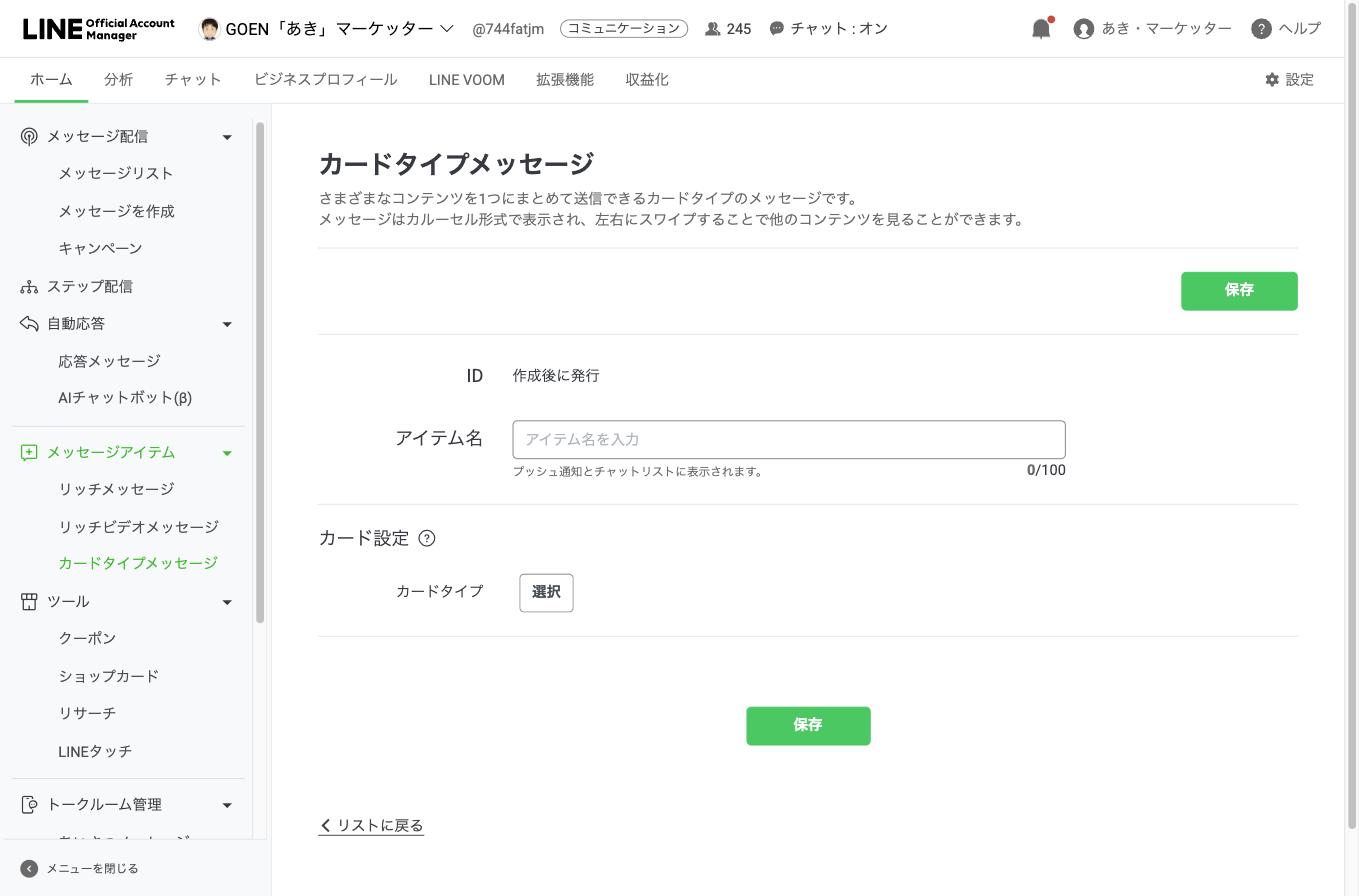Collapse the メッセージ配信 section
The width and height of the screenshot is (1359, 896).
[x=227, y=137]
